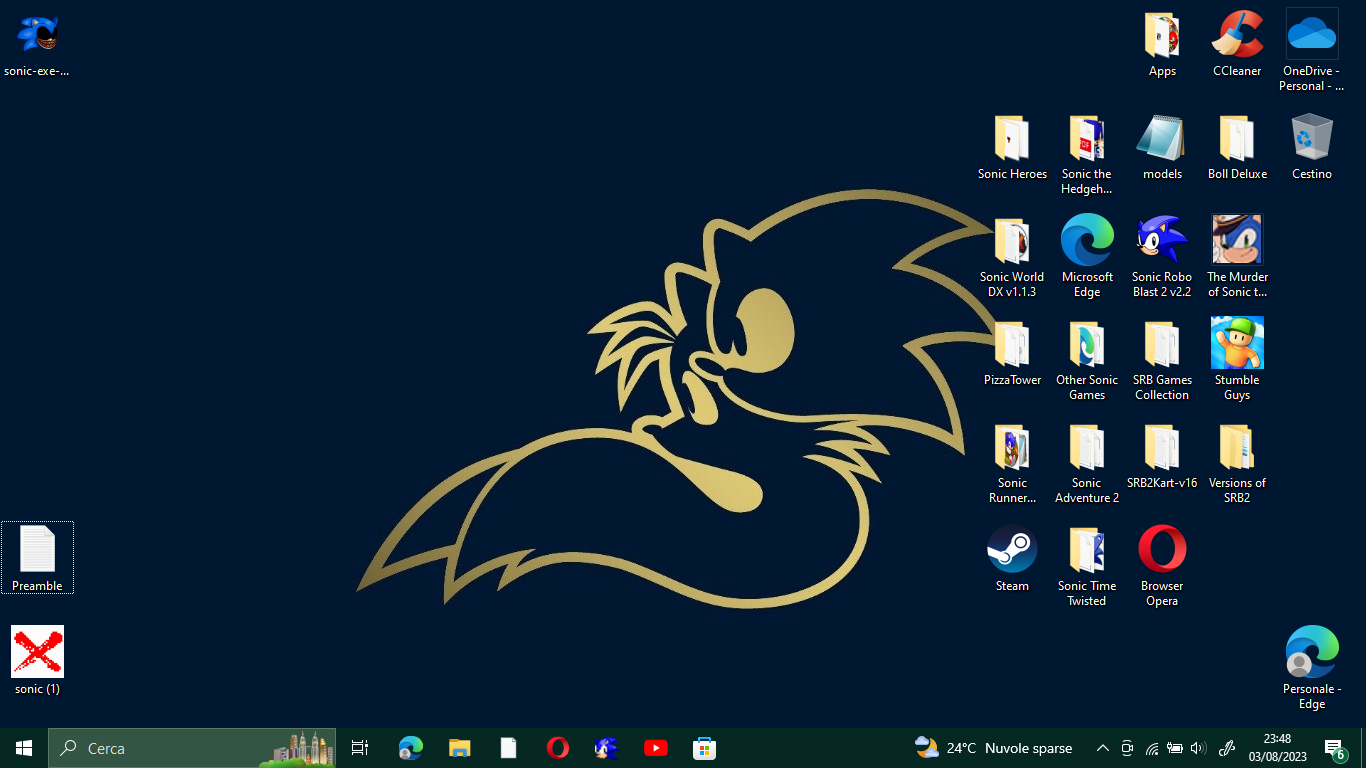Viewport: 1366px width, 768px height.
Task: Open the 24°C Nuvole sparse weather widget
Action: [993, 748]
